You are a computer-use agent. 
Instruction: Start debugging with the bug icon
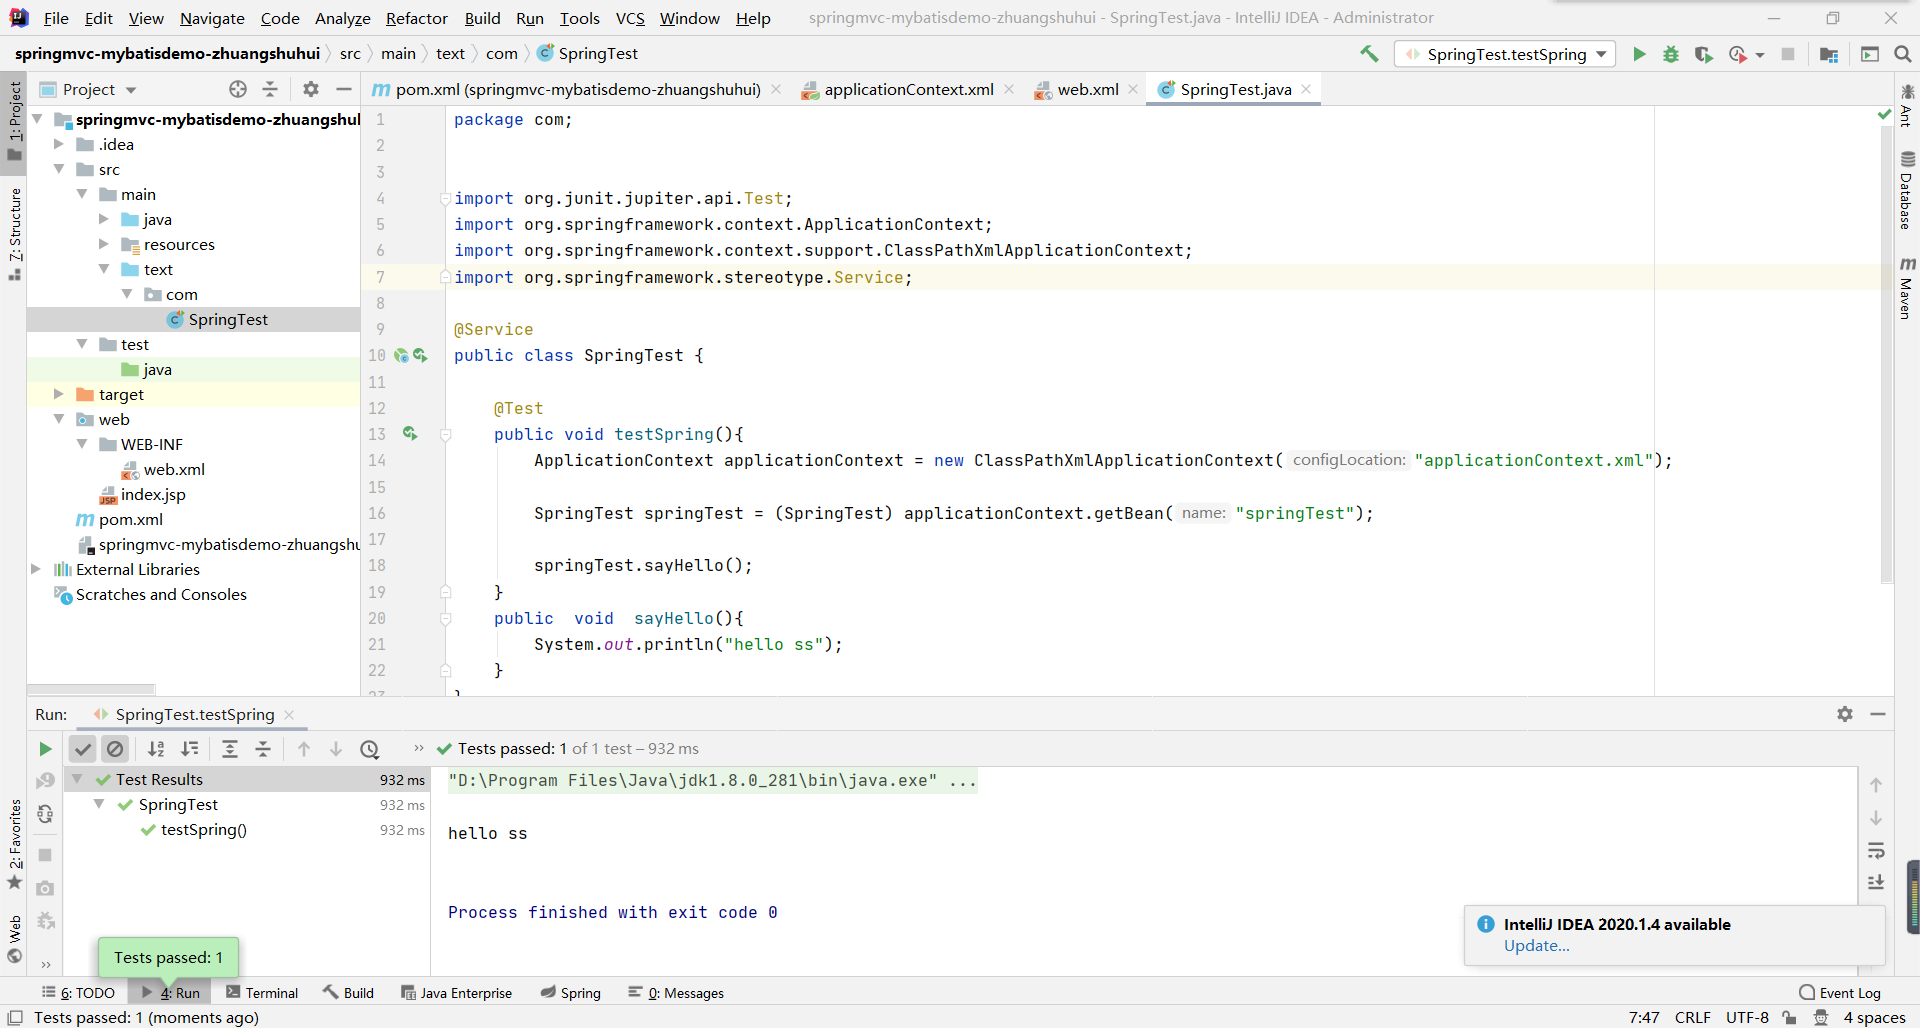click(1671, 54)
